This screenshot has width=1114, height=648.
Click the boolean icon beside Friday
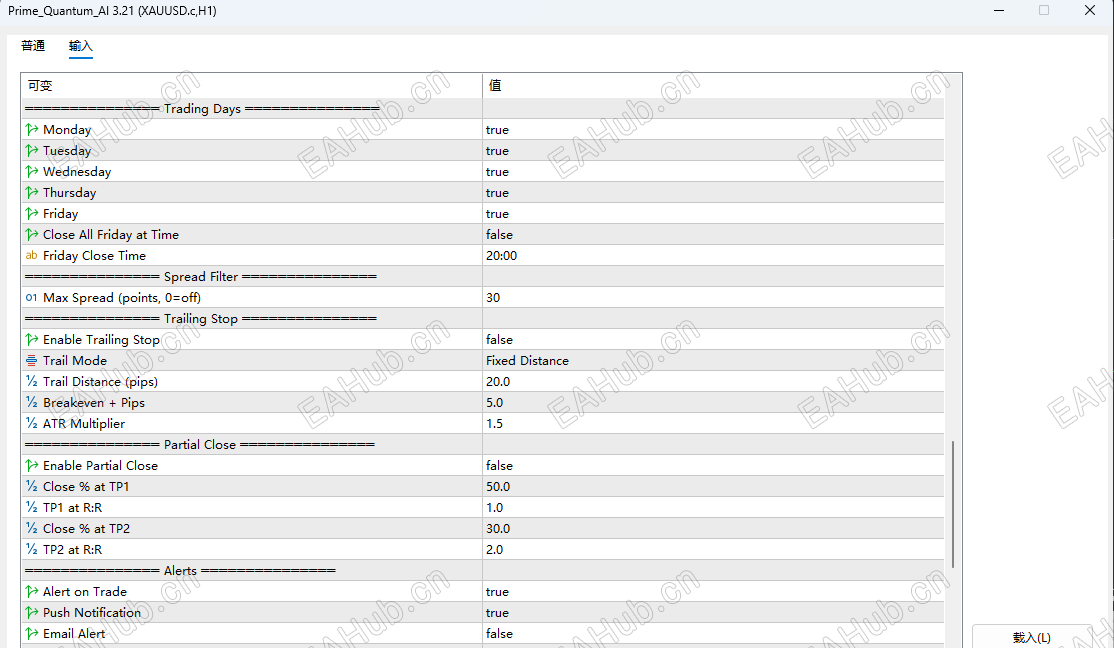31,213
